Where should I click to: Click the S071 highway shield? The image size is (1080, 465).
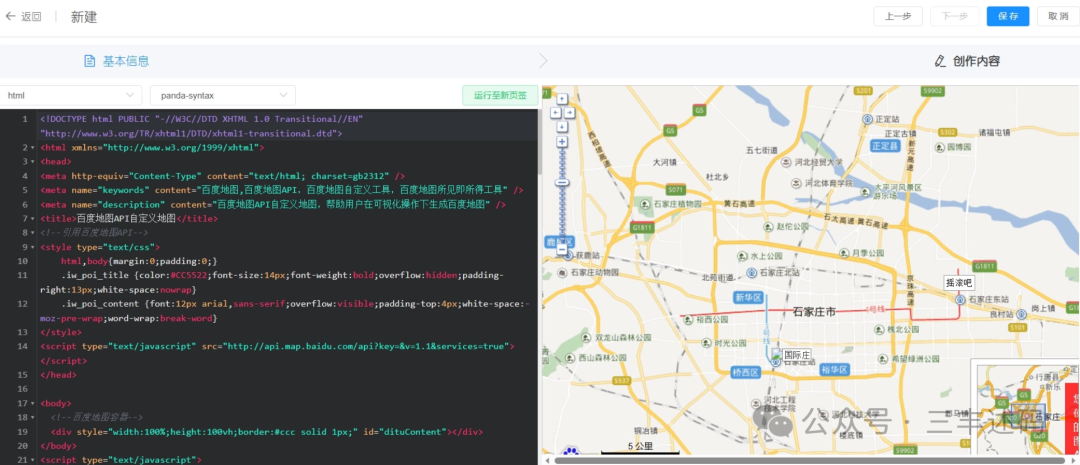pyautogui.click(x=676, y=189)
